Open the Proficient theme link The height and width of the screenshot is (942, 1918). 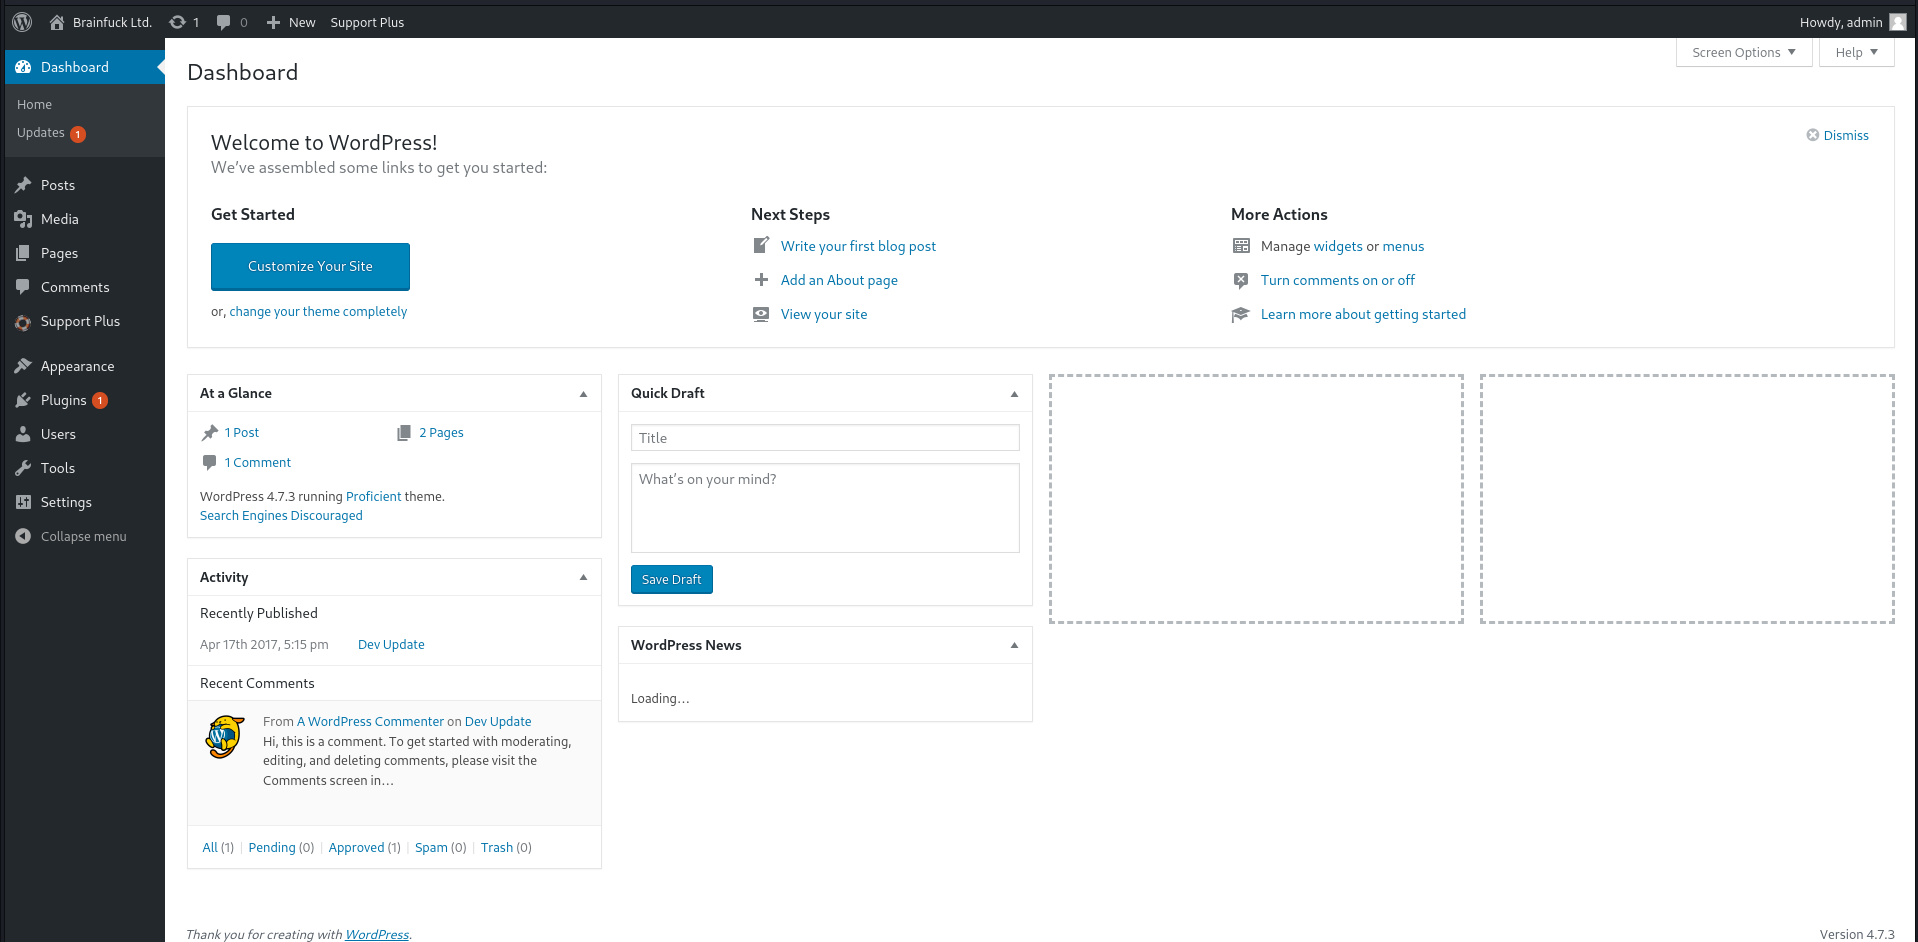tap(373, 496)
